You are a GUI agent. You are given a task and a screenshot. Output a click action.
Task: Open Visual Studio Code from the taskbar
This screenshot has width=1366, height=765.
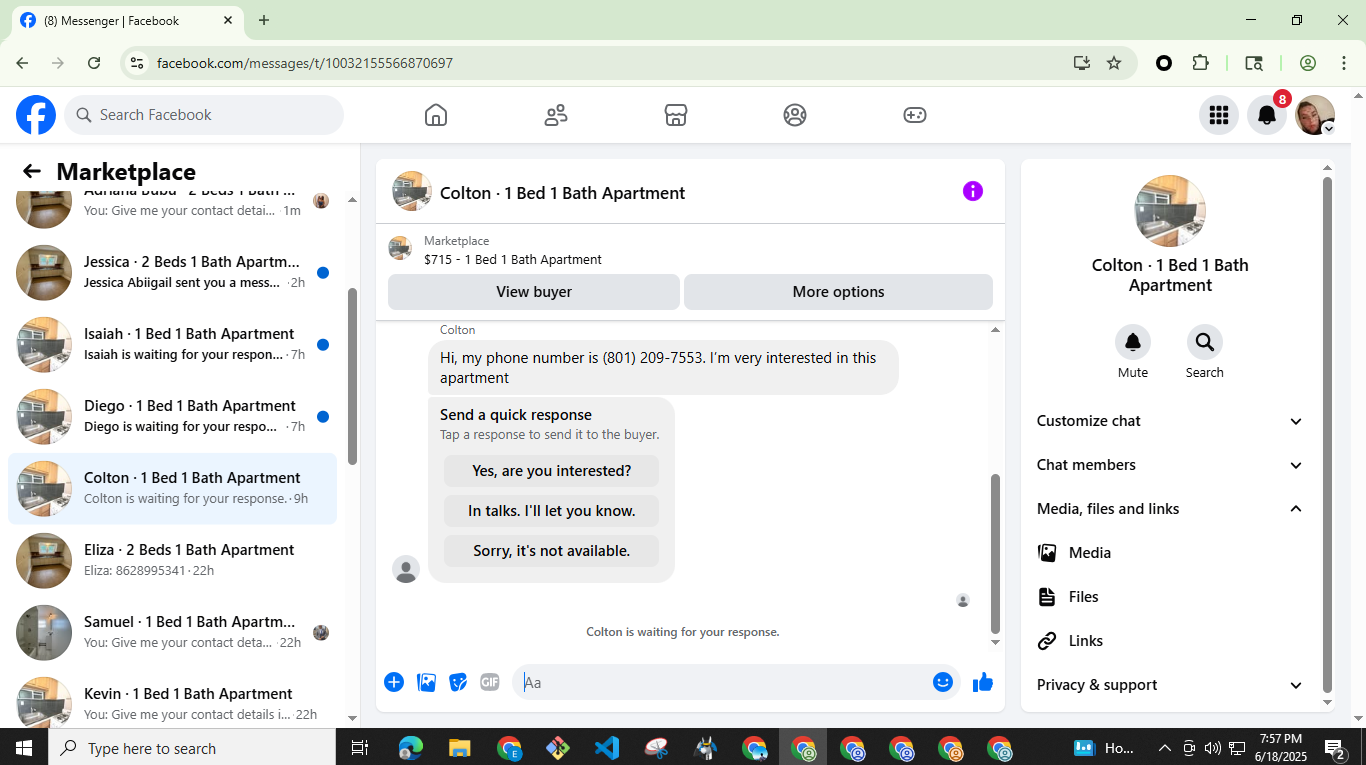[607, 748]
